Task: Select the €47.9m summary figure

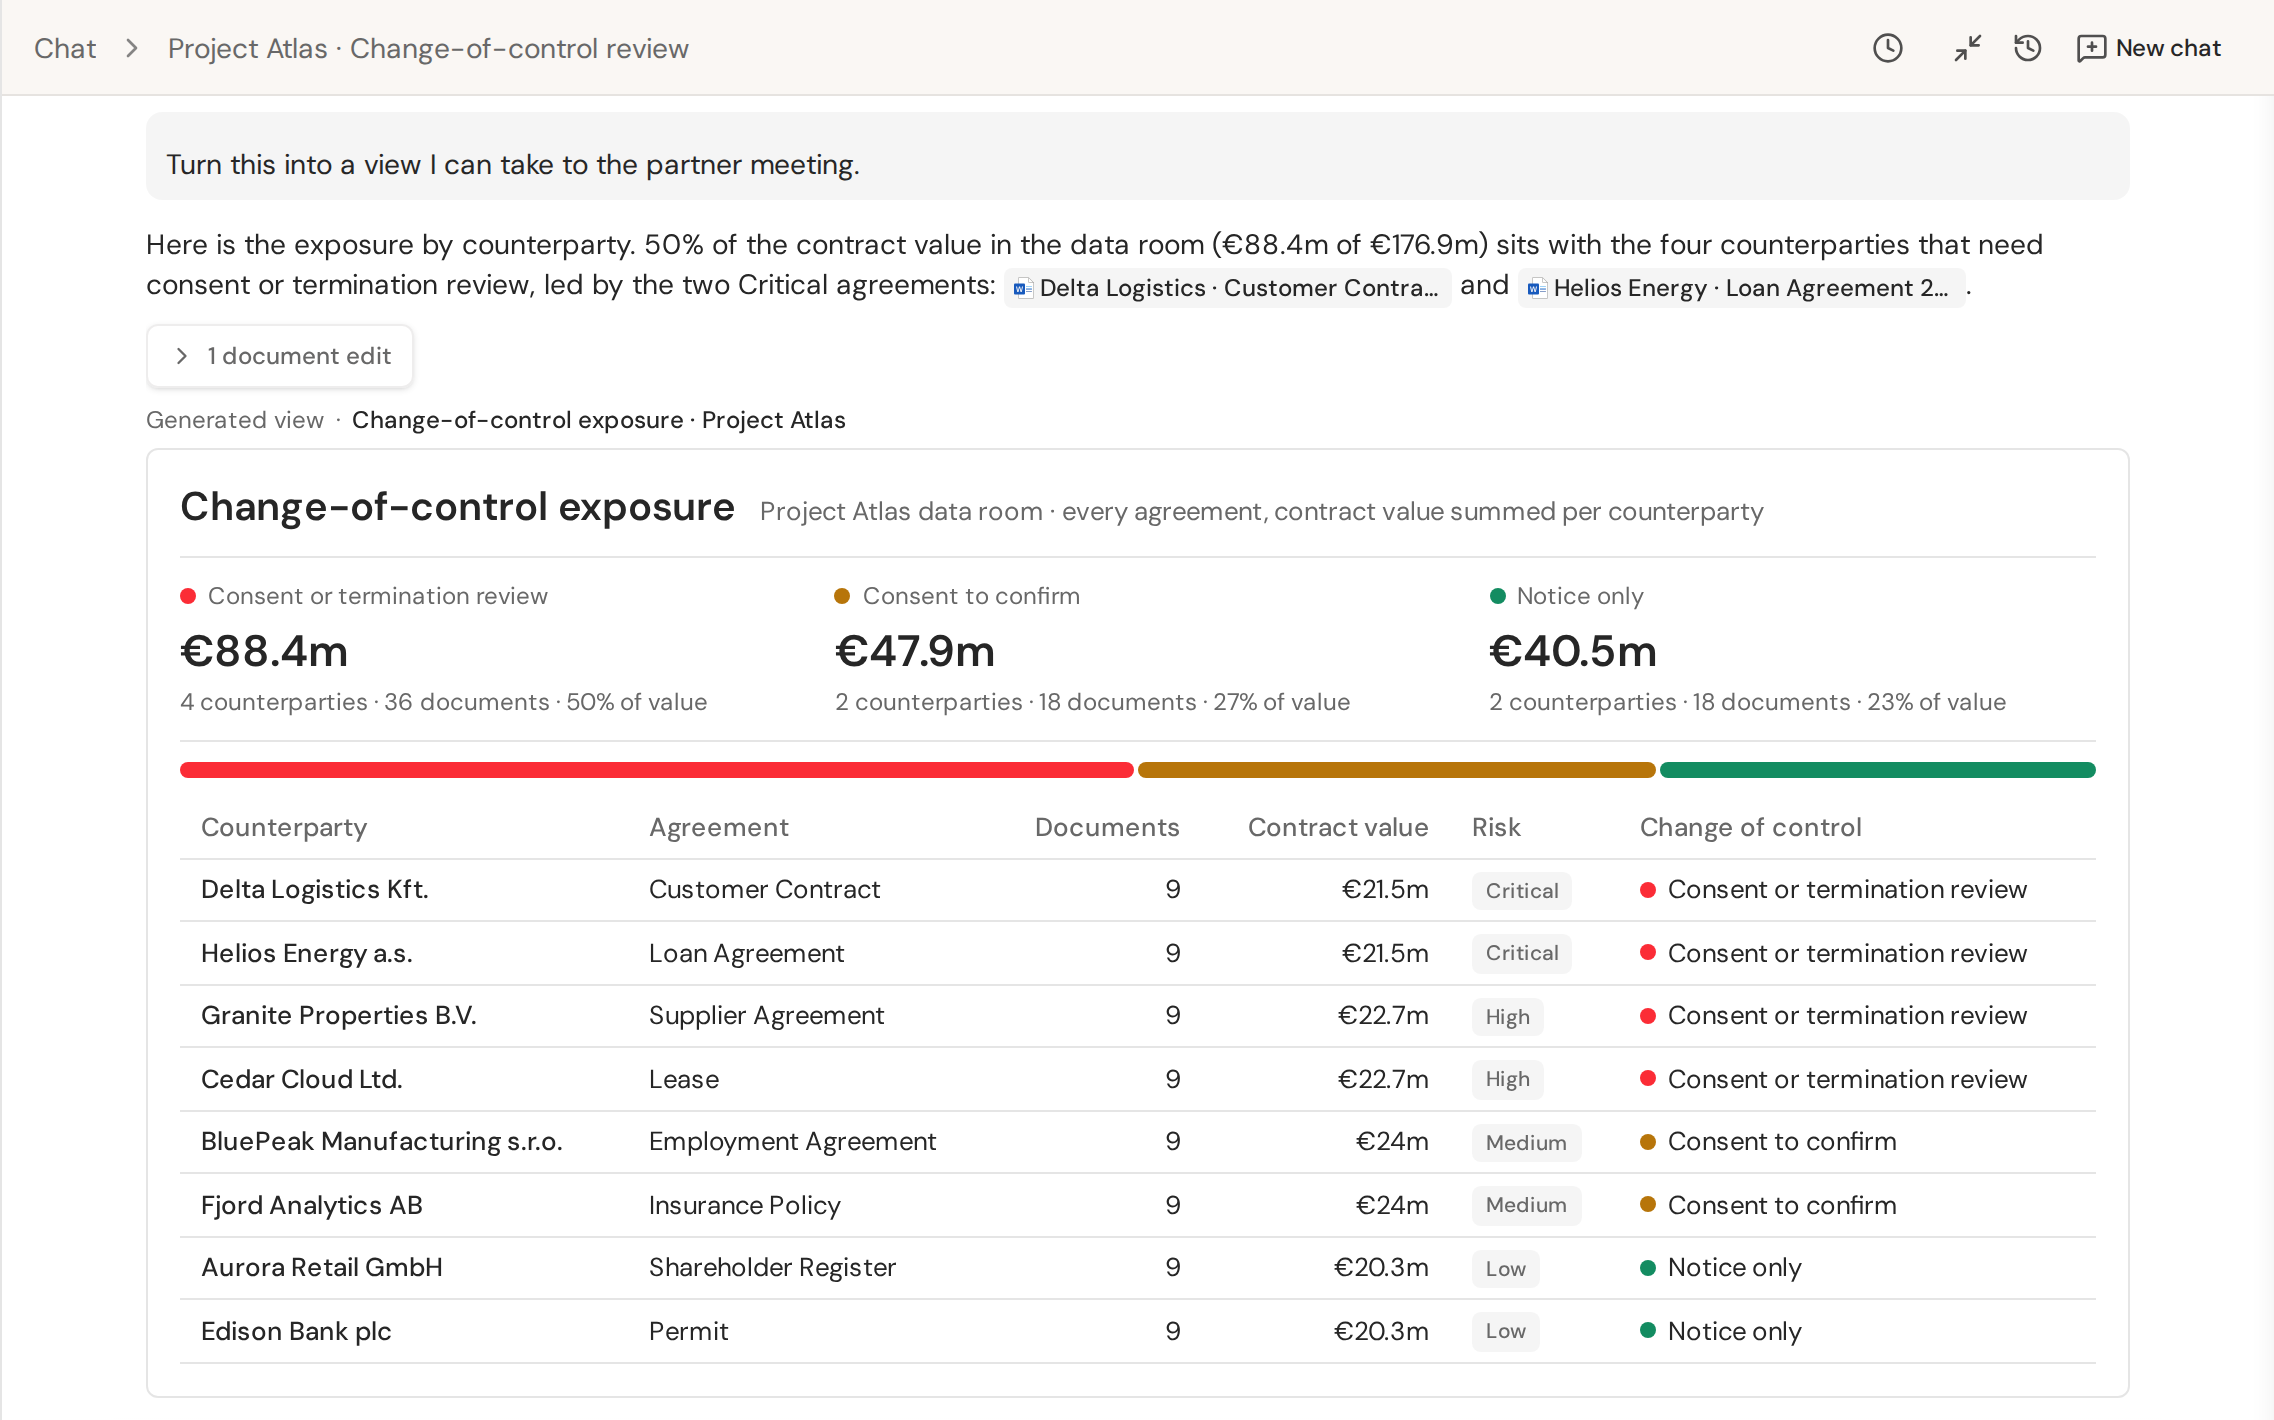Action: pyautogui.click(x=915, y=651)
